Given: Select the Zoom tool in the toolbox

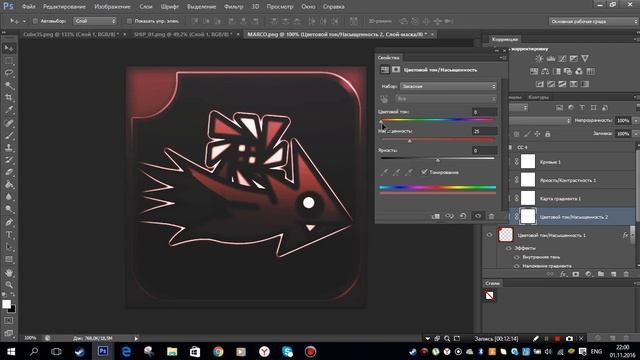Looking at the screenshot, I should point(9,285).
